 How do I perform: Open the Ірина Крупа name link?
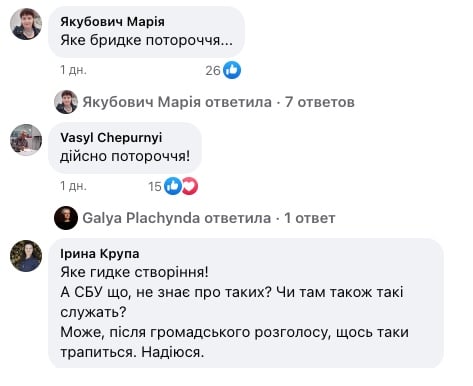pos(100,254)
